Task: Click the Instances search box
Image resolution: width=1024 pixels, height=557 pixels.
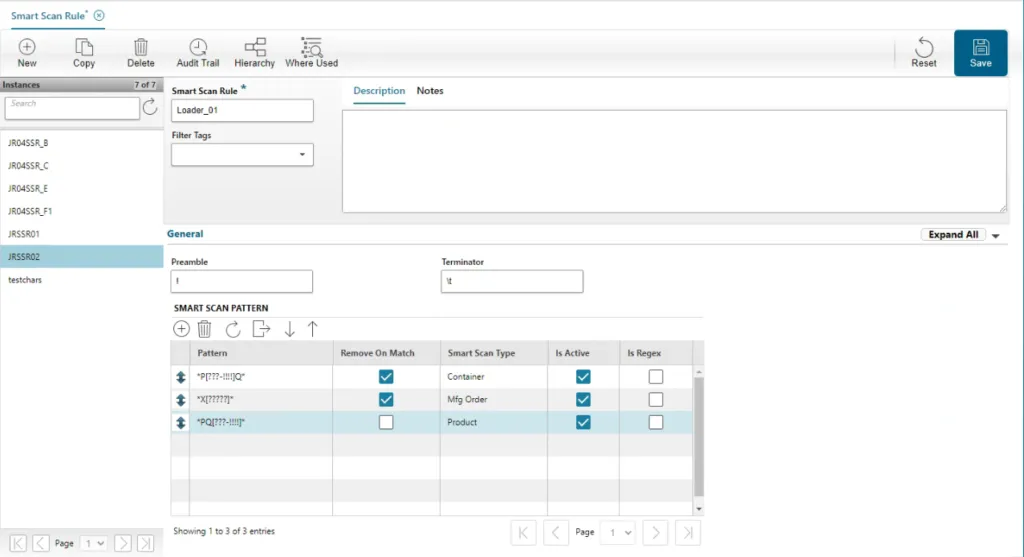Action: point(72,108)
